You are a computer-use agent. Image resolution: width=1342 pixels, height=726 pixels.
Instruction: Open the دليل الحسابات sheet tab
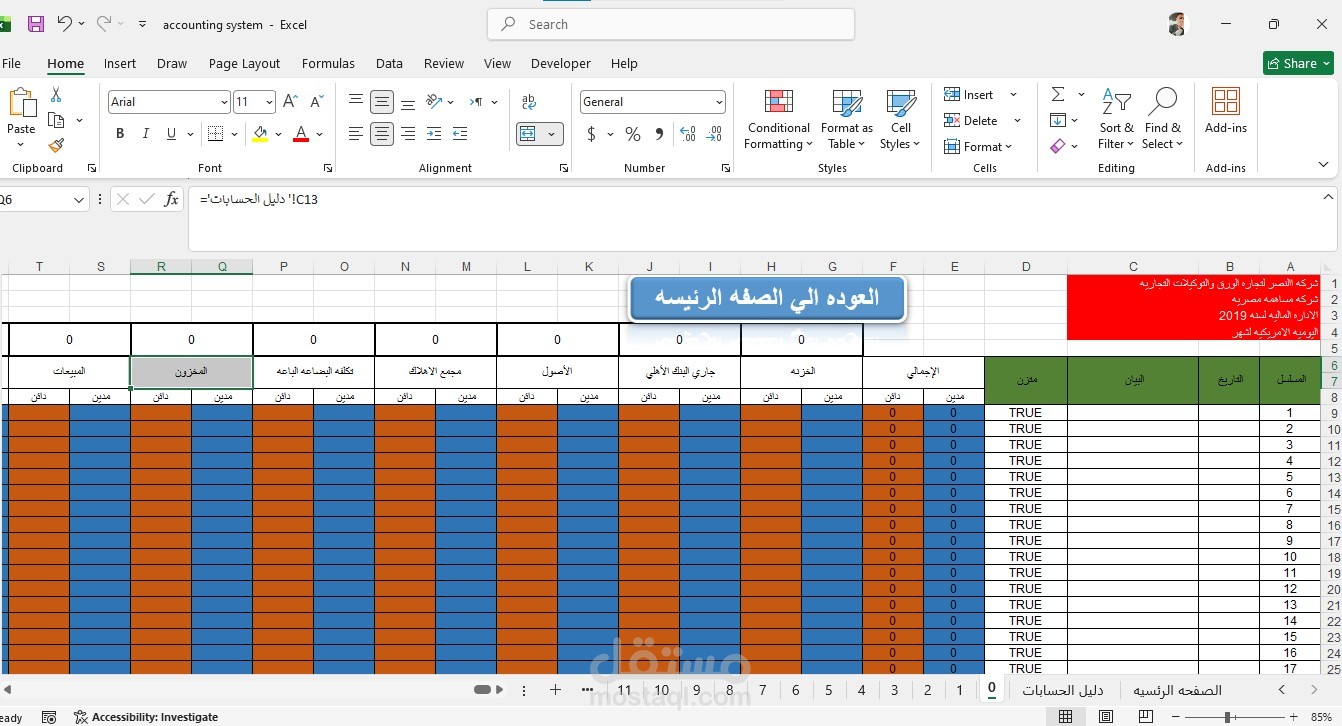click(x=1062, y=690)
